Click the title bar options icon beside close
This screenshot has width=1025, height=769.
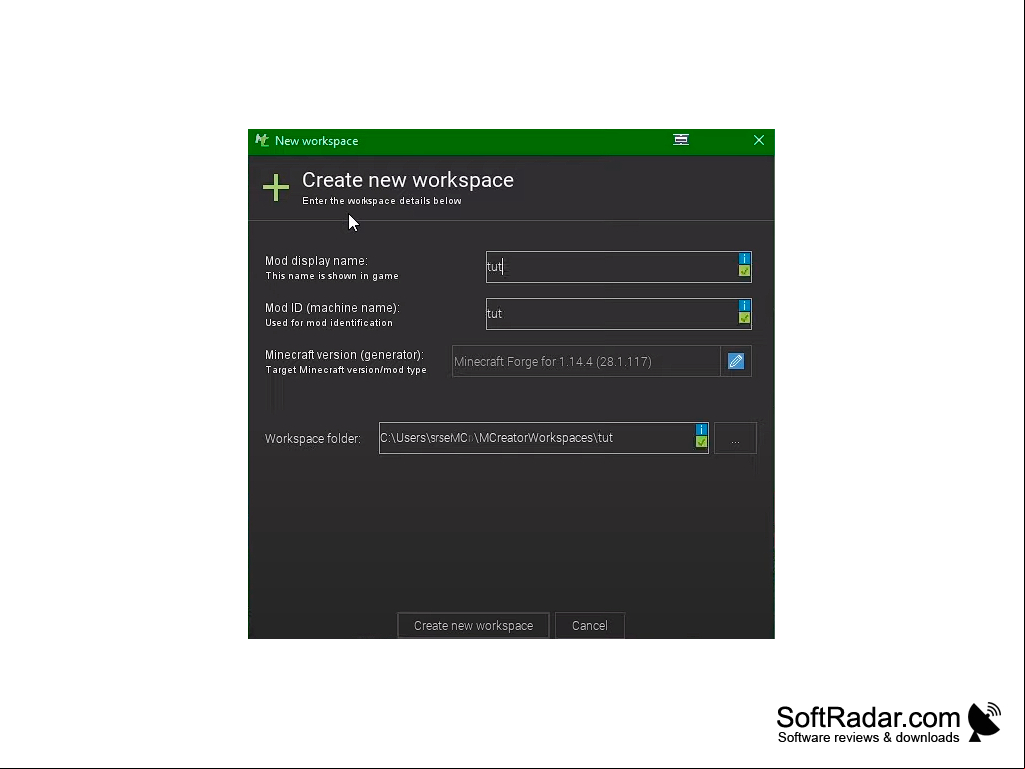pyautogui.click(x=681, y=140)
